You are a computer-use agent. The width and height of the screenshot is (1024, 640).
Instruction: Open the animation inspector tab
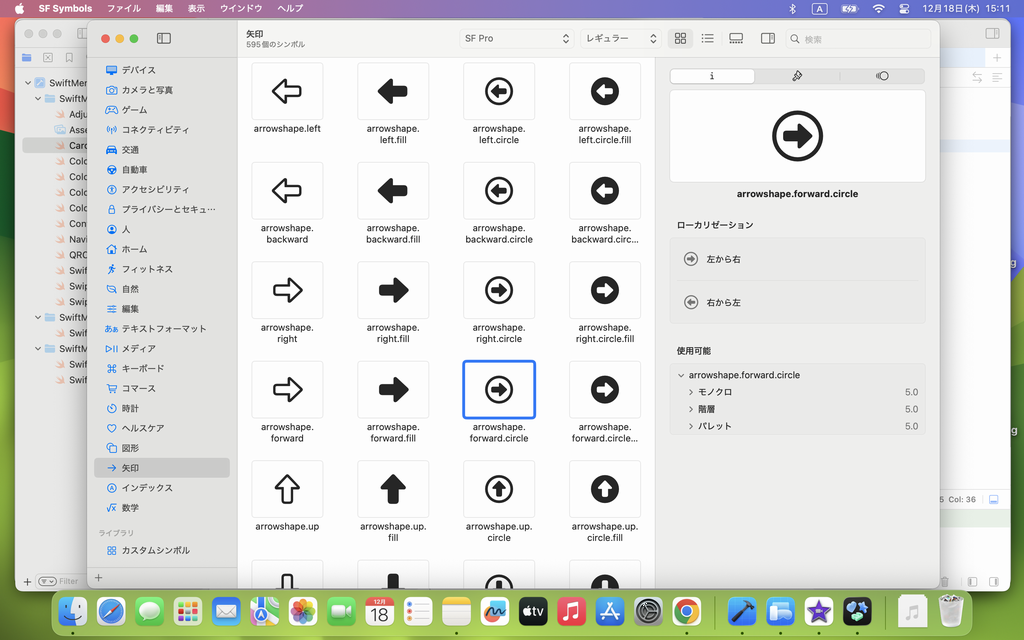tap(881, 76)
